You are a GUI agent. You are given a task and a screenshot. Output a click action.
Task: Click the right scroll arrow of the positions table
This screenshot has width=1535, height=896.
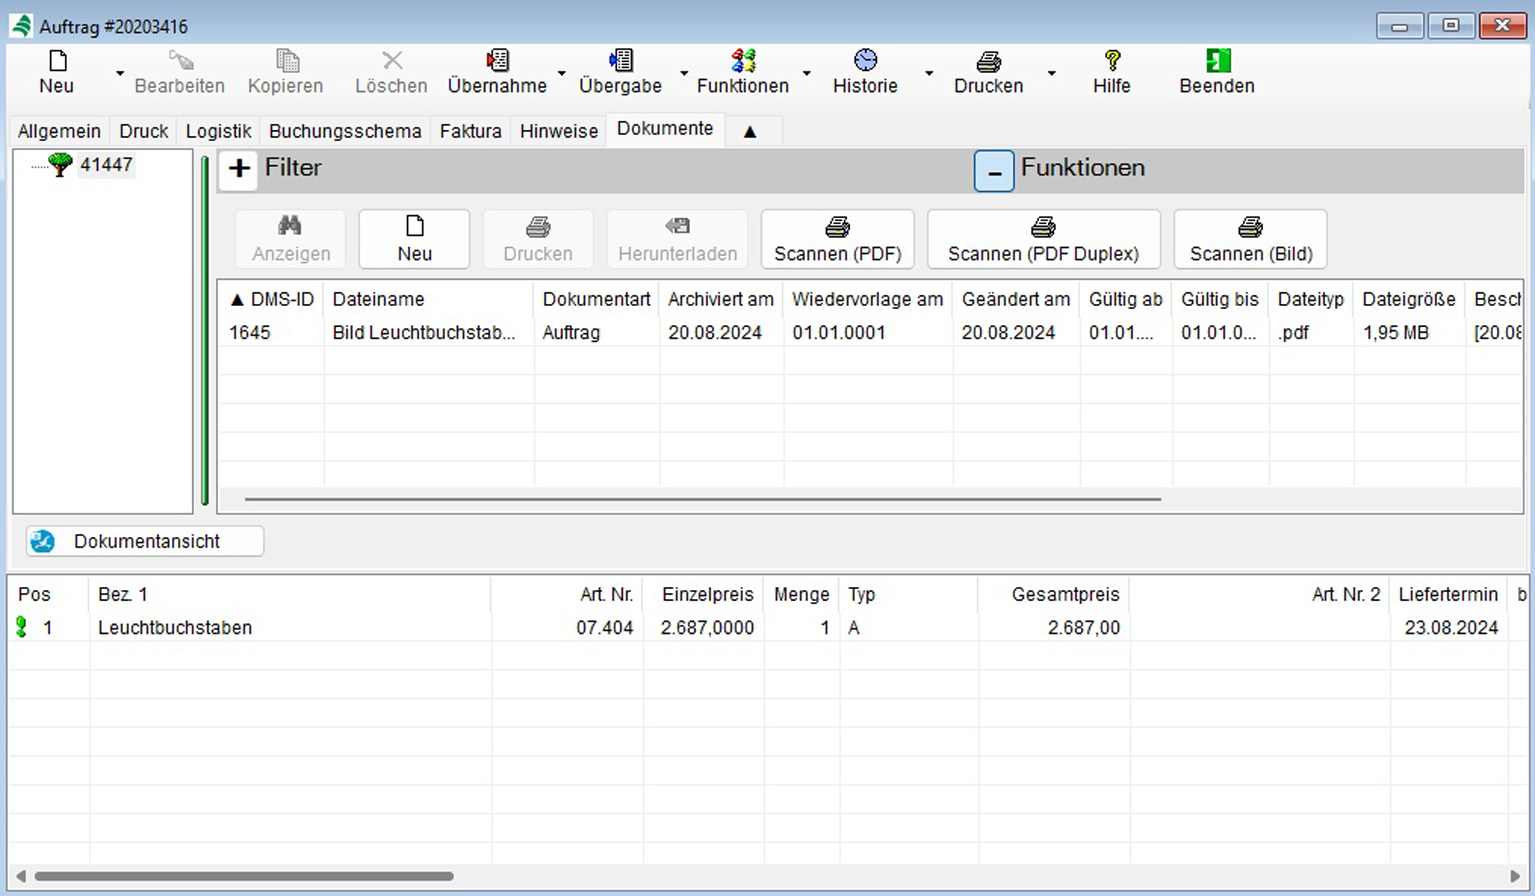[1515, 876]
